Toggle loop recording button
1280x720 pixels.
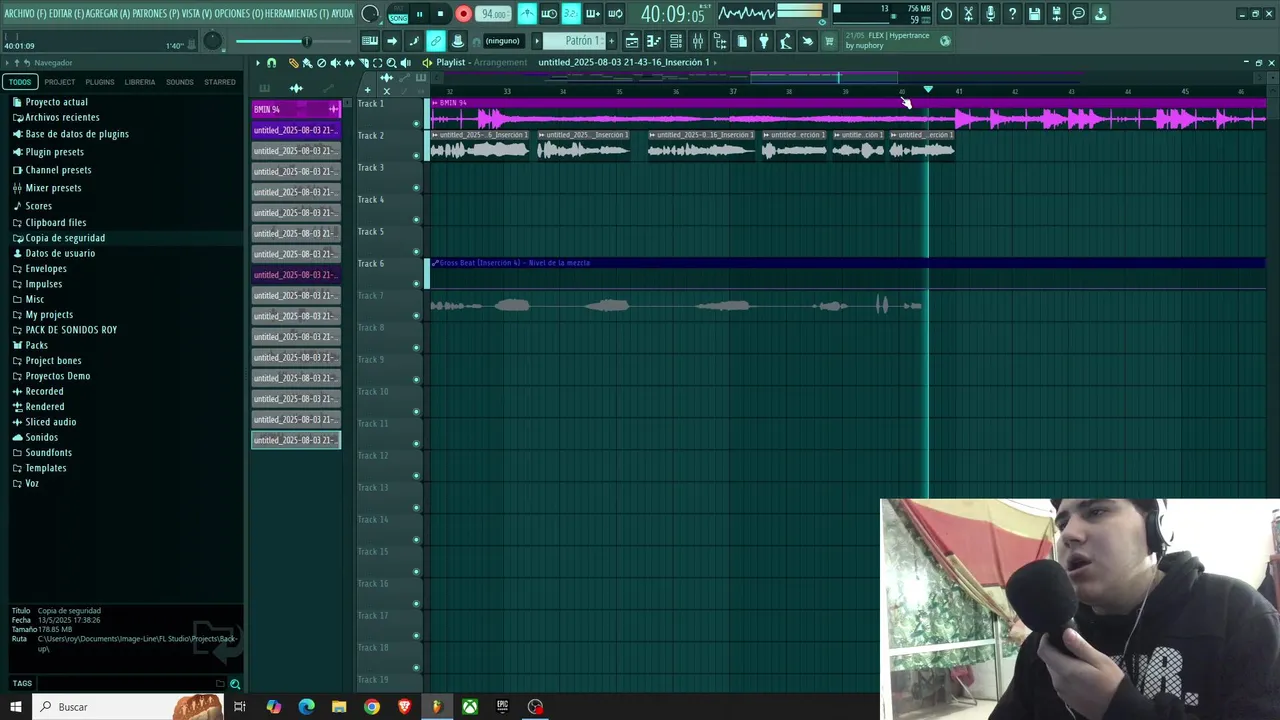(615, 14)
